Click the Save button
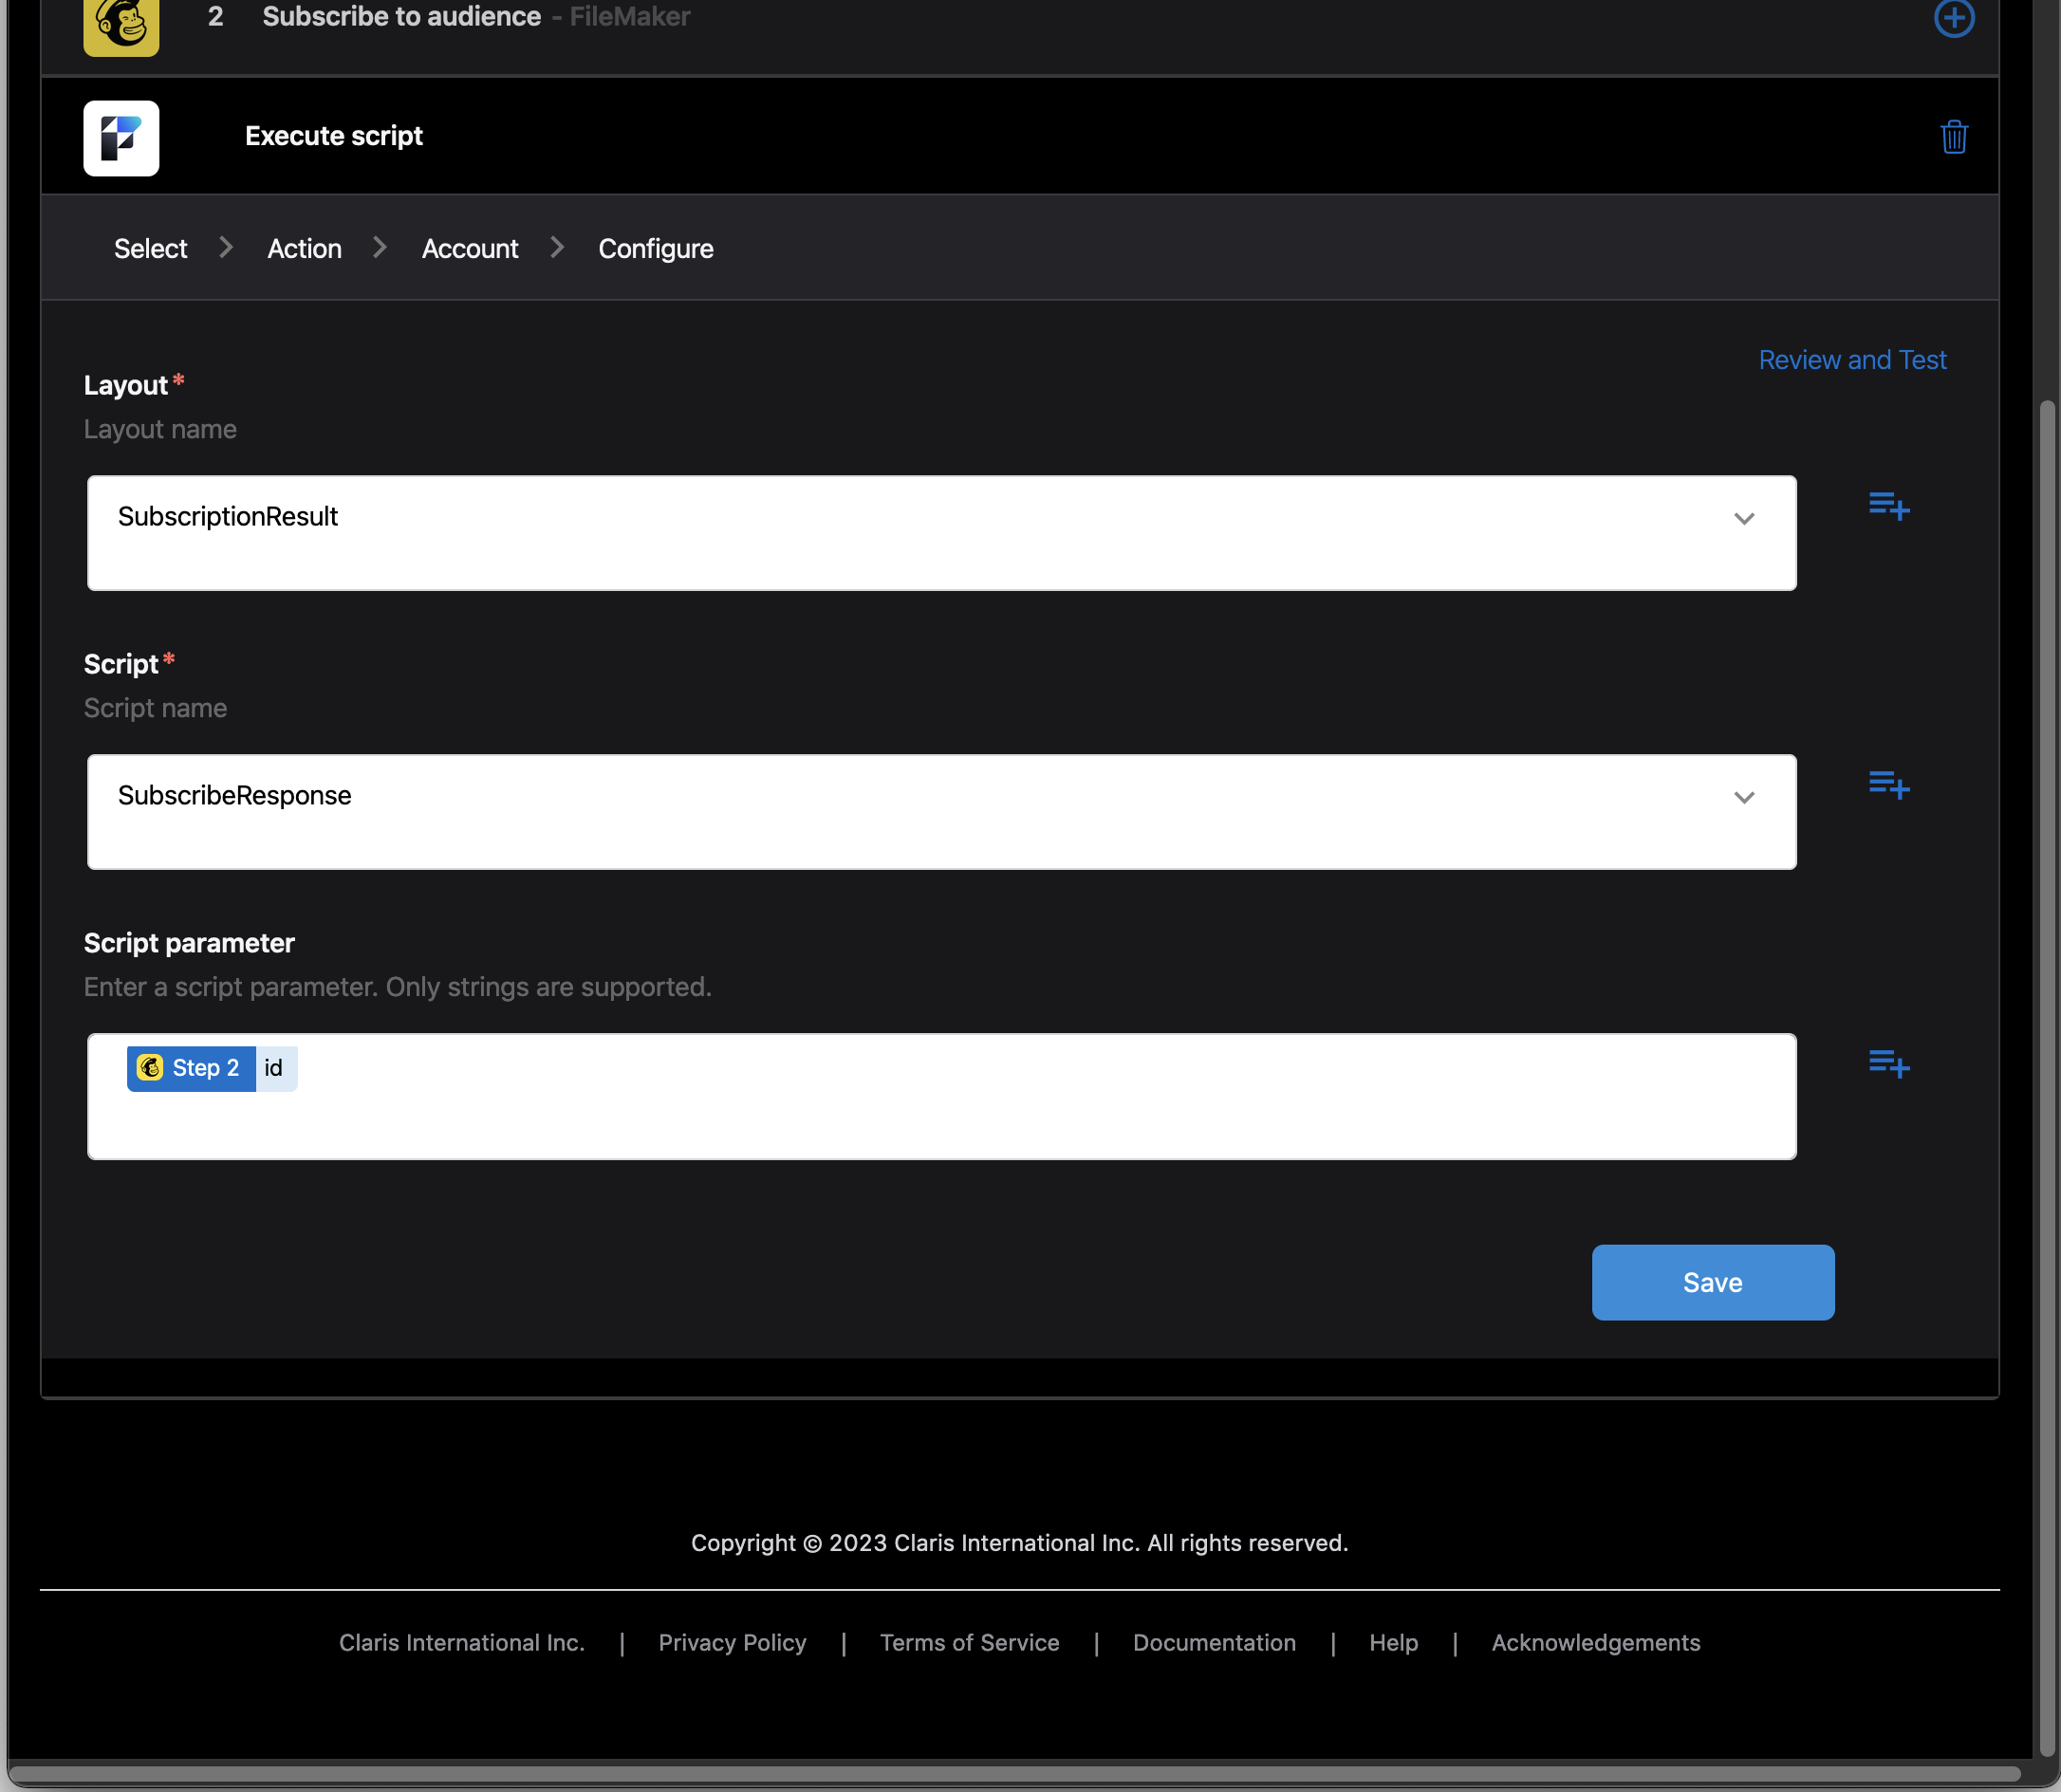This screenshot has height=1792, width=2061. 1712,1282
